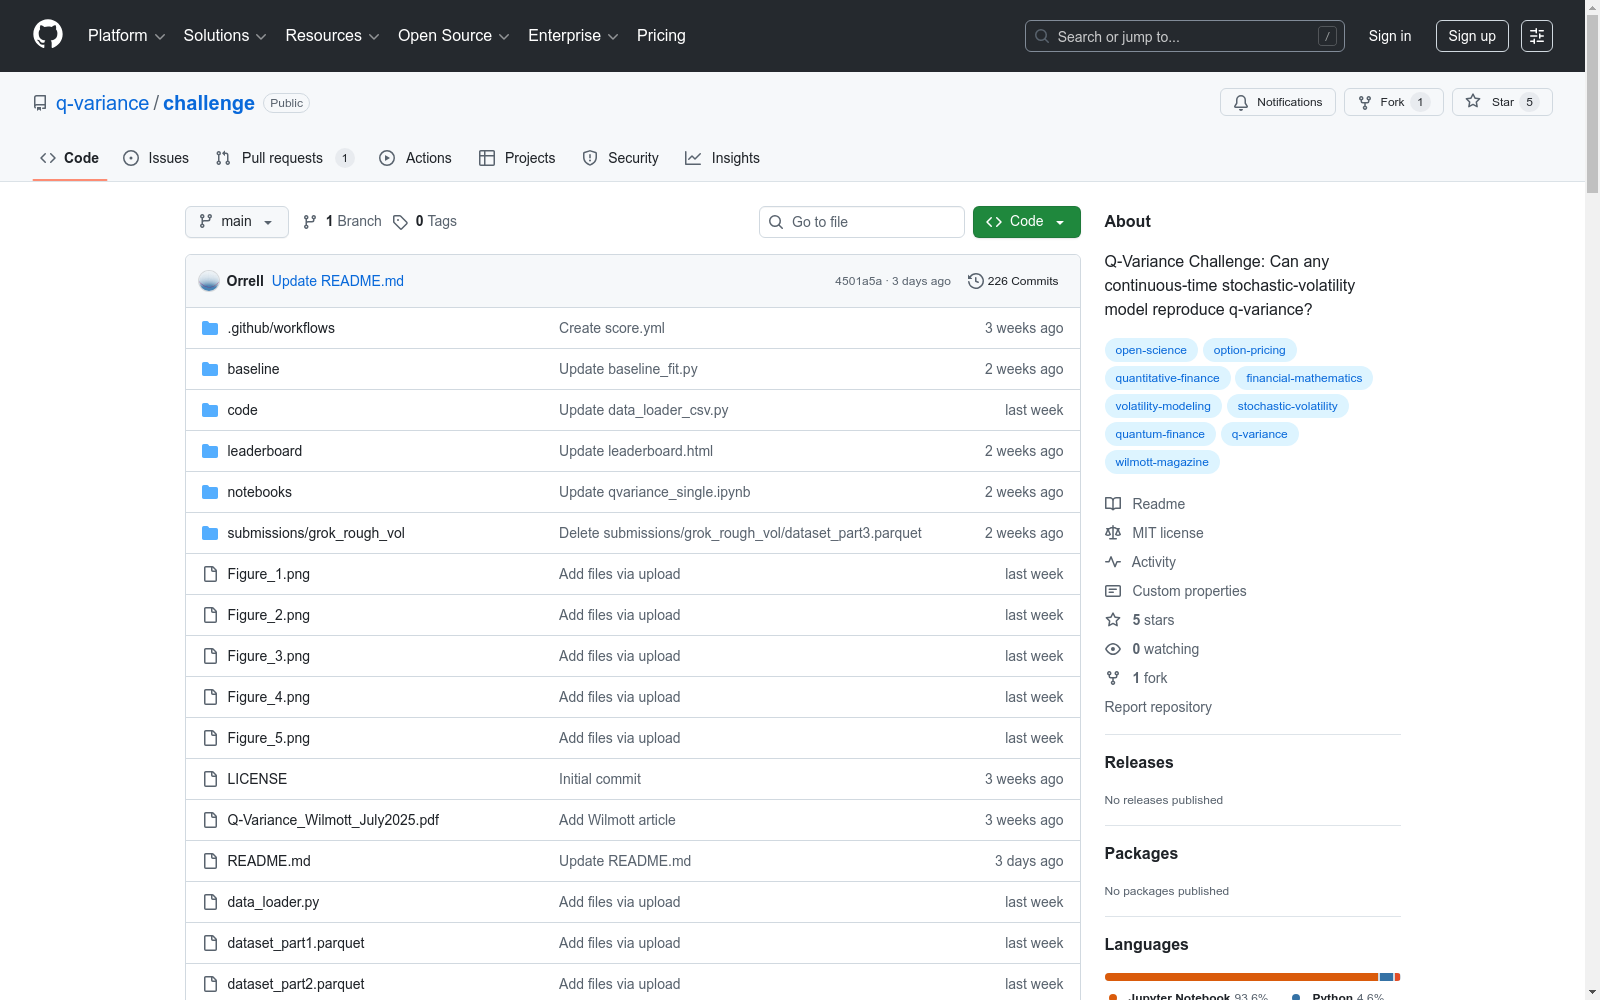
Task: Click the wilmott-magazine topic tag
Action: pos(1162,462)
